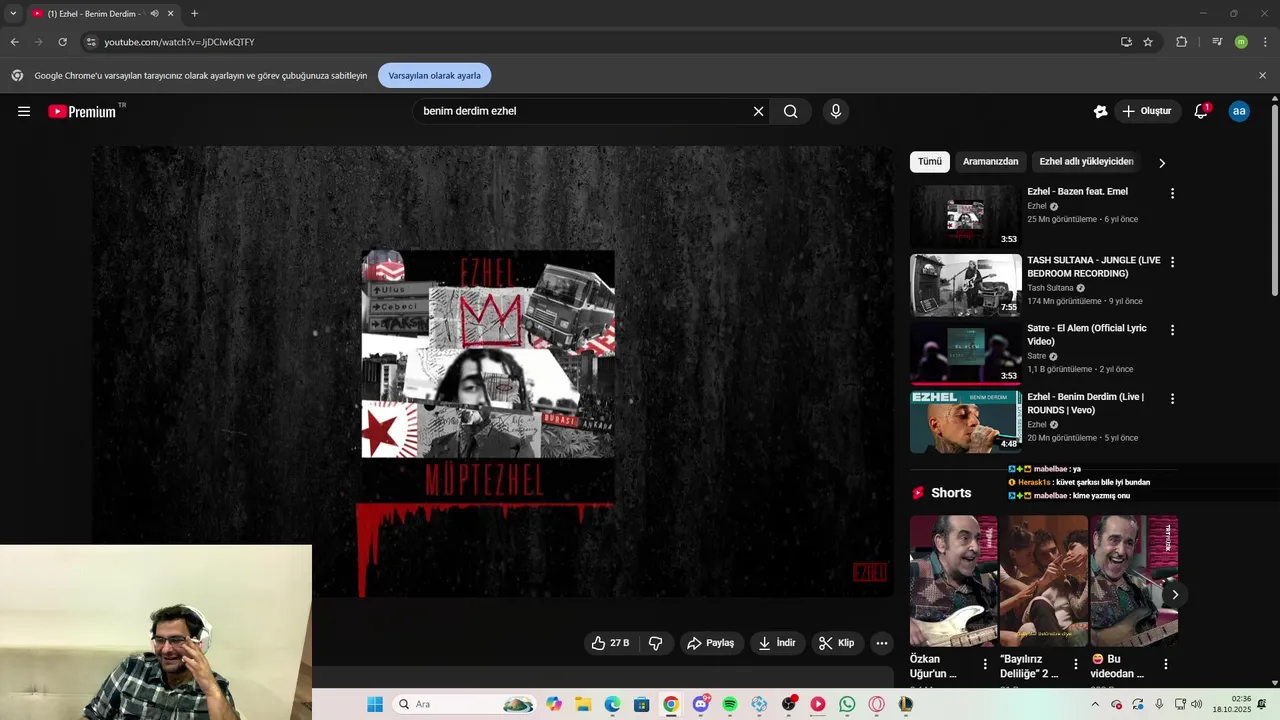Open the Chrome profile avatar m
Viewport: 1280px width, 720px height.
tap(1241, 42)
